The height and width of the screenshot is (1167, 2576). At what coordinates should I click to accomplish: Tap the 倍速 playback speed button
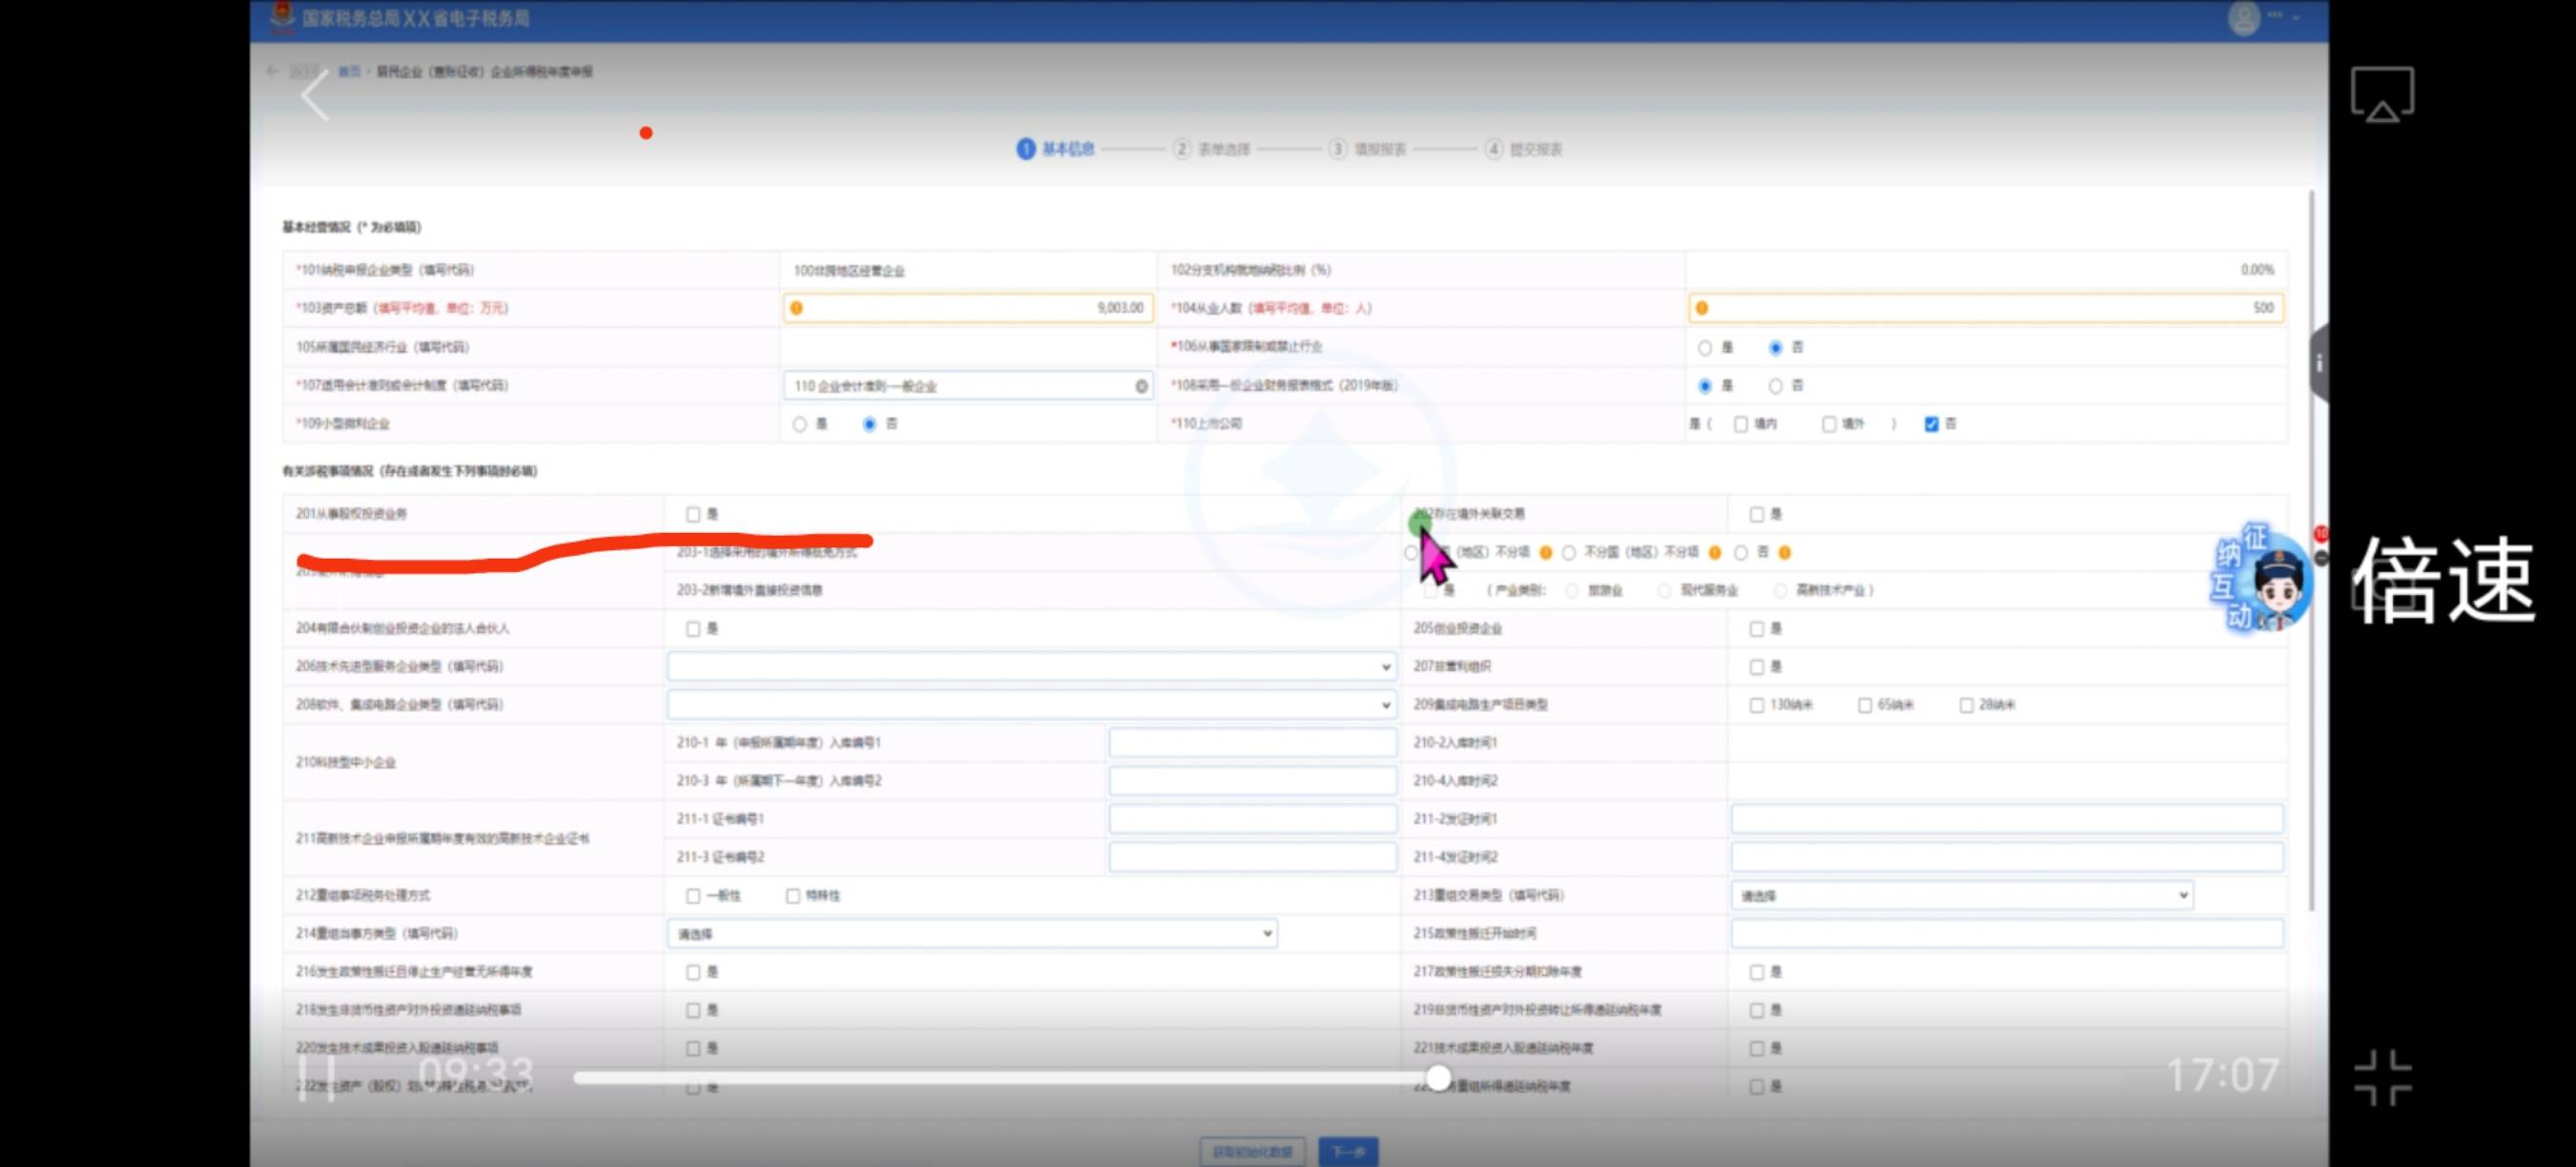2443,580
